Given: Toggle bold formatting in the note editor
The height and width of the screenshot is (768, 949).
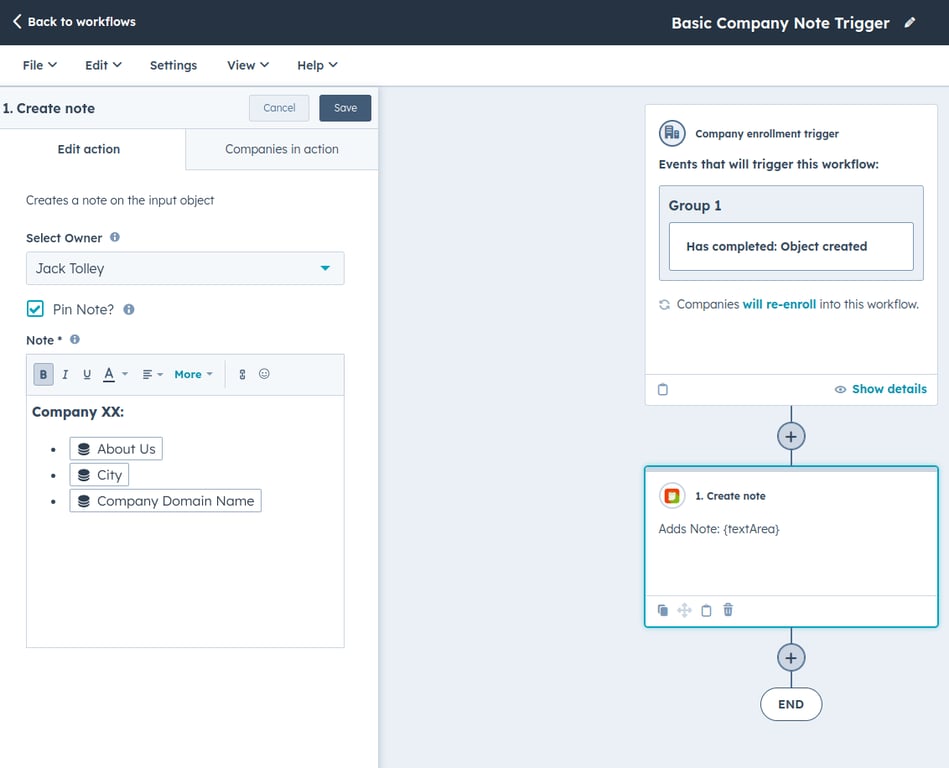Looking at the screenshot, I should click(41, 373).
